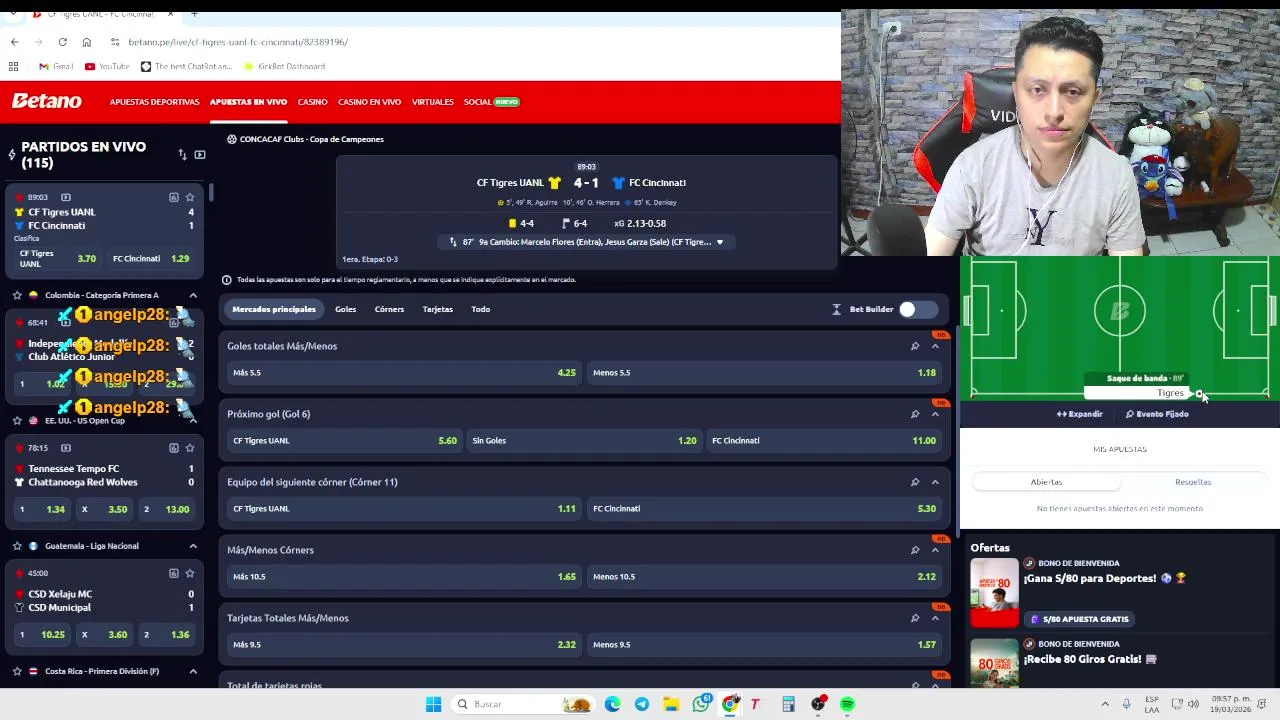Click the Expandir match tracker button
The image size is (1280, 720).
click(x=1079, y=414)
